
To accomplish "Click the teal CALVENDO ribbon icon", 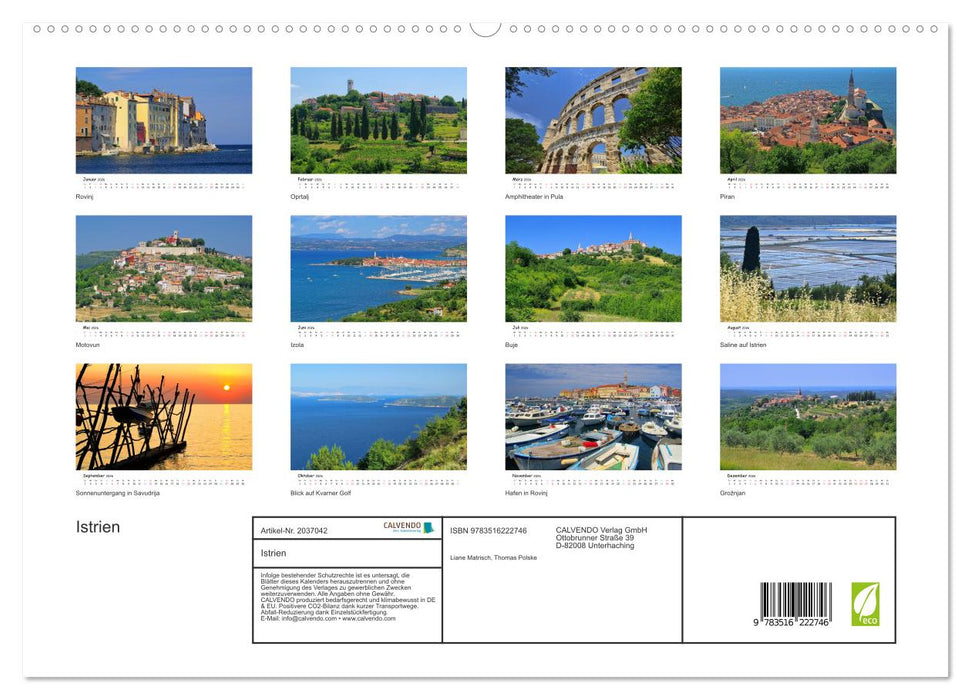I will click(x=428, y=527).
